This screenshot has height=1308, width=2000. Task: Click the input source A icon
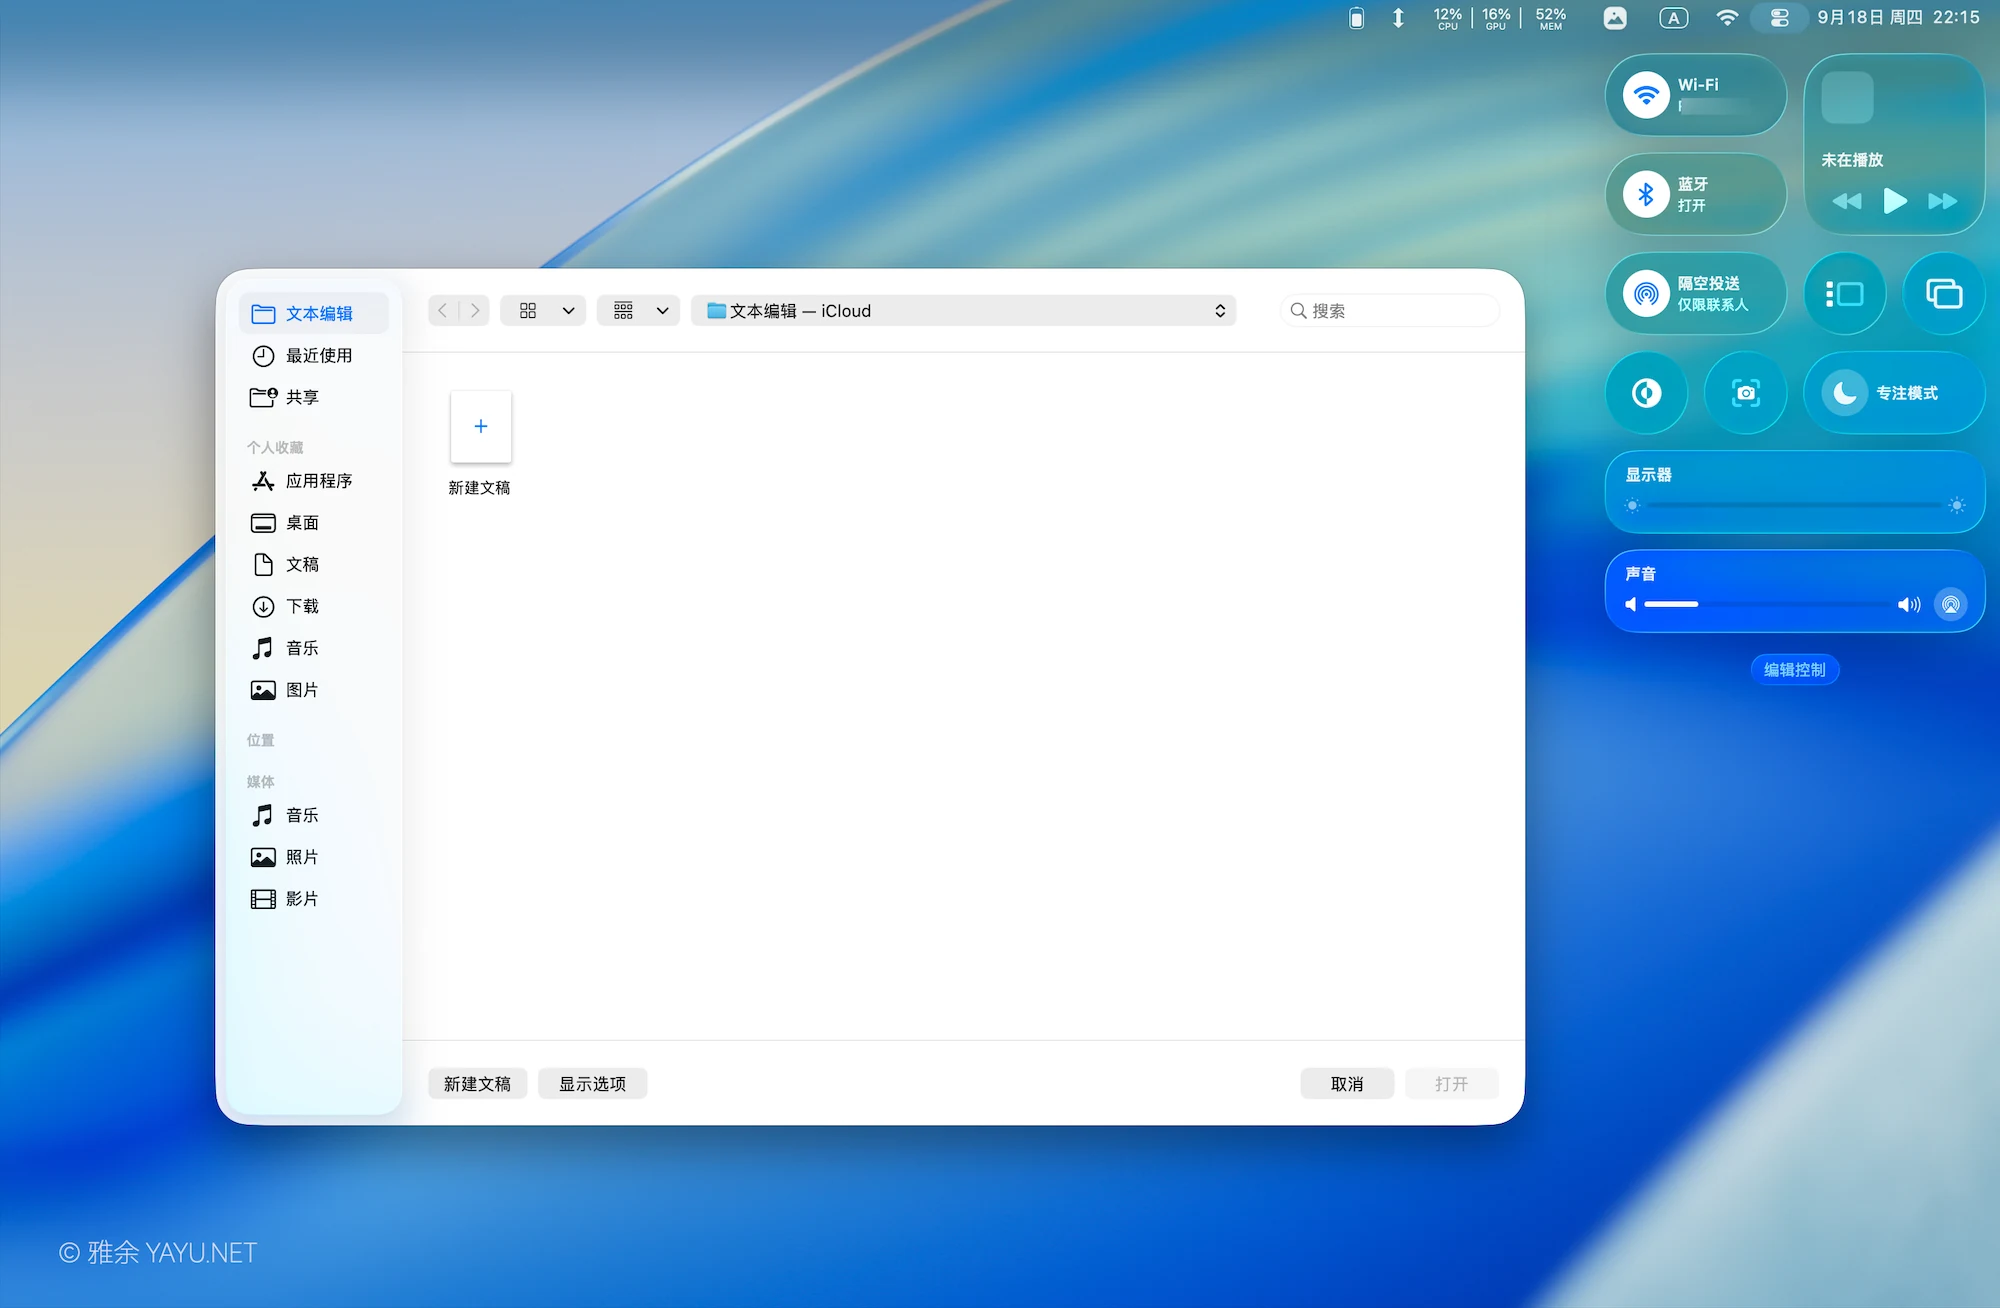click(1673, 17)
